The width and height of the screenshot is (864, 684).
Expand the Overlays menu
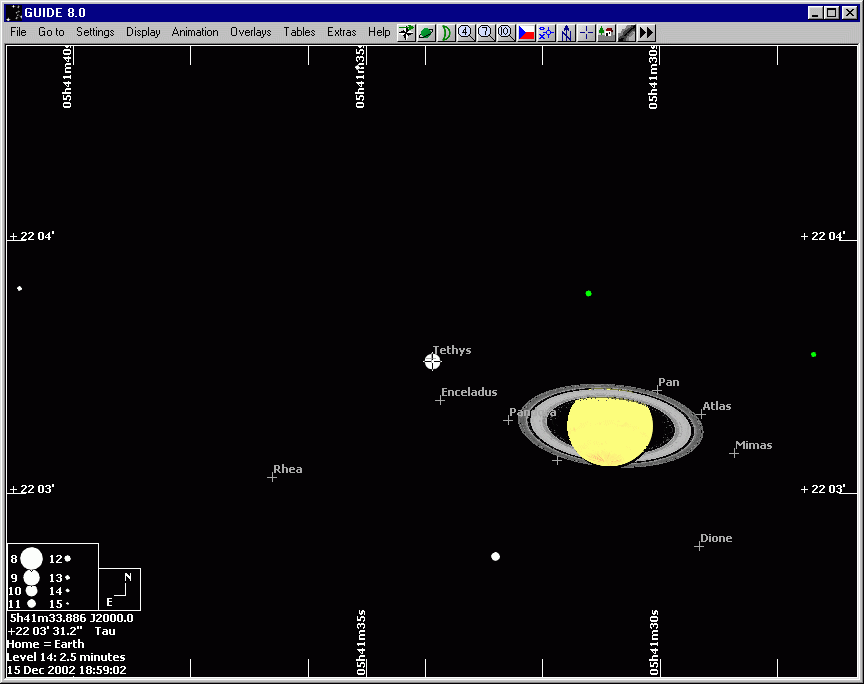tap(250, 32)
